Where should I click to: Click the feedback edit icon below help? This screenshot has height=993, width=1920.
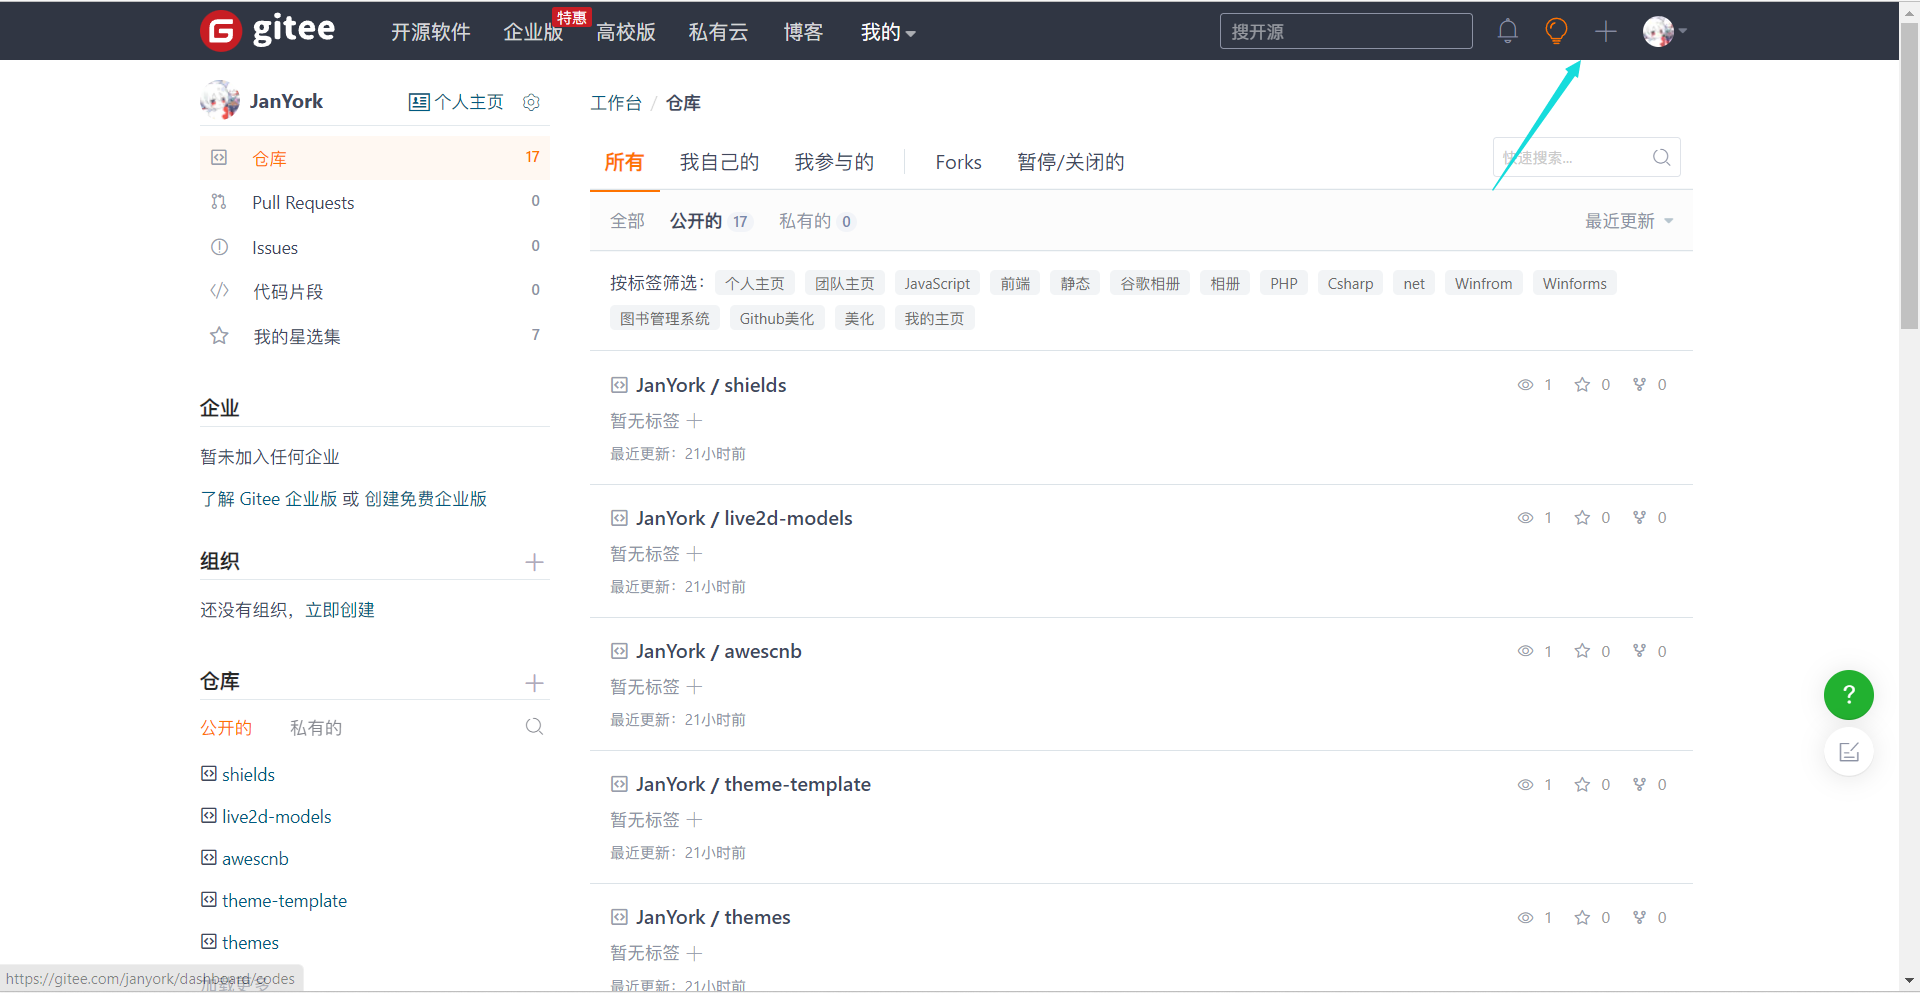1849,752
